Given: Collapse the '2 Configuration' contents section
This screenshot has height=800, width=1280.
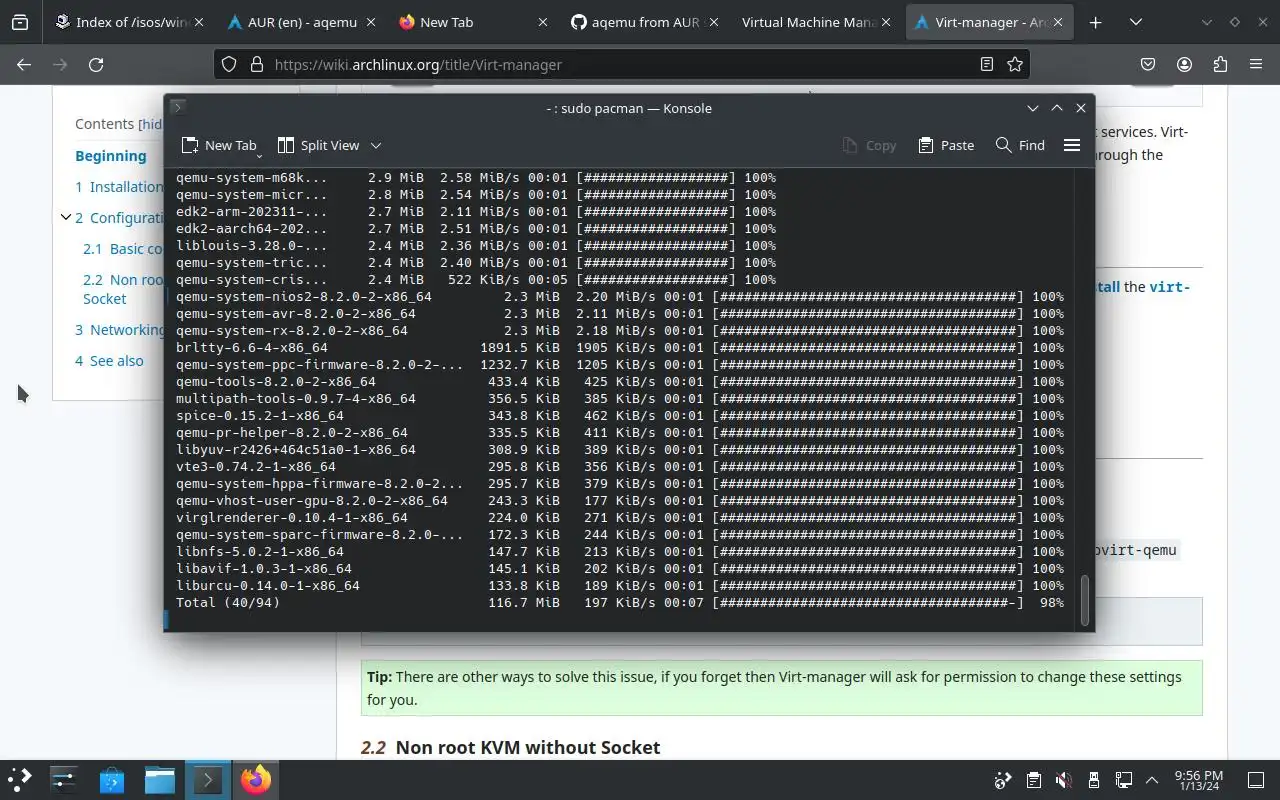Looking at the screenshot, I should pos(65,217).
